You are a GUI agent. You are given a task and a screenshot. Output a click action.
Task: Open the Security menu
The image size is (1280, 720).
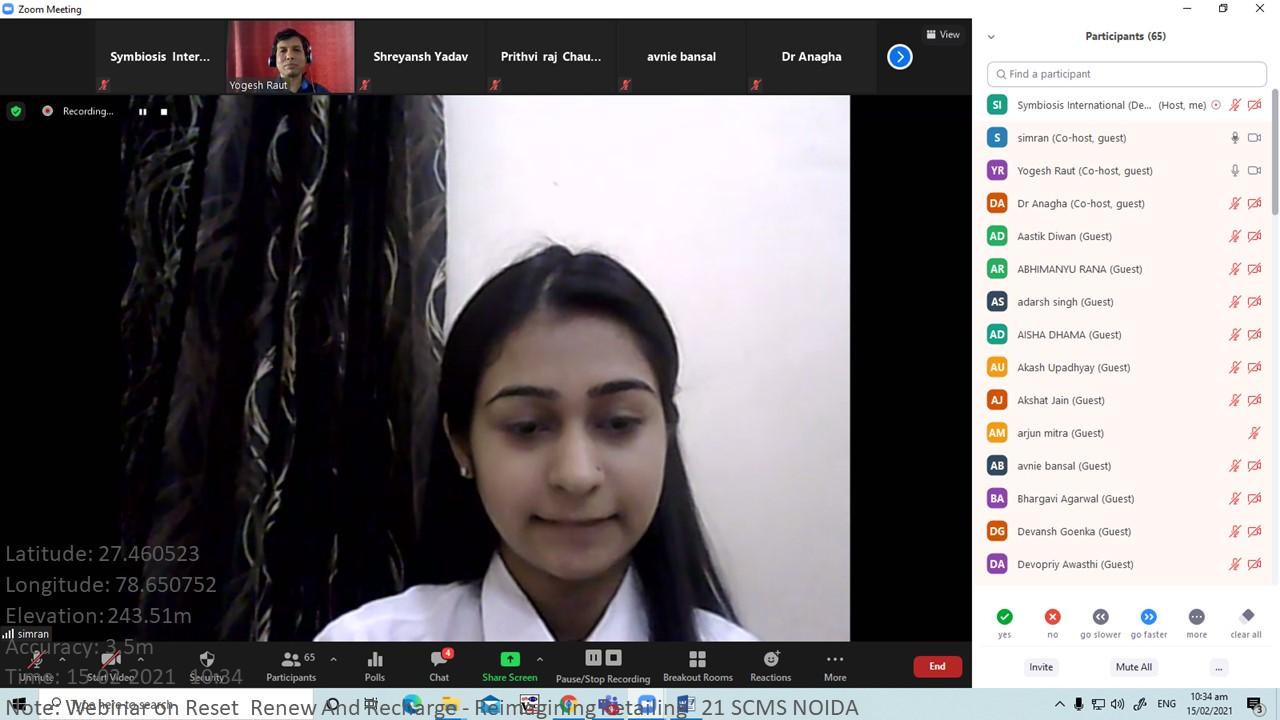[207, 665]
